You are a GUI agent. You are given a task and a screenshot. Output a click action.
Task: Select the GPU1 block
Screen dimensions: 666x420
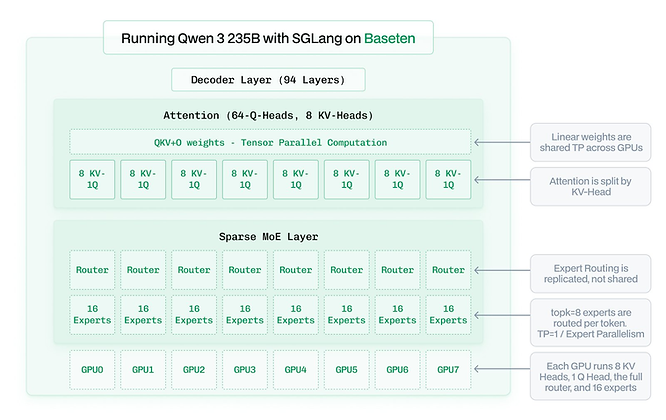tap(143, 369)
